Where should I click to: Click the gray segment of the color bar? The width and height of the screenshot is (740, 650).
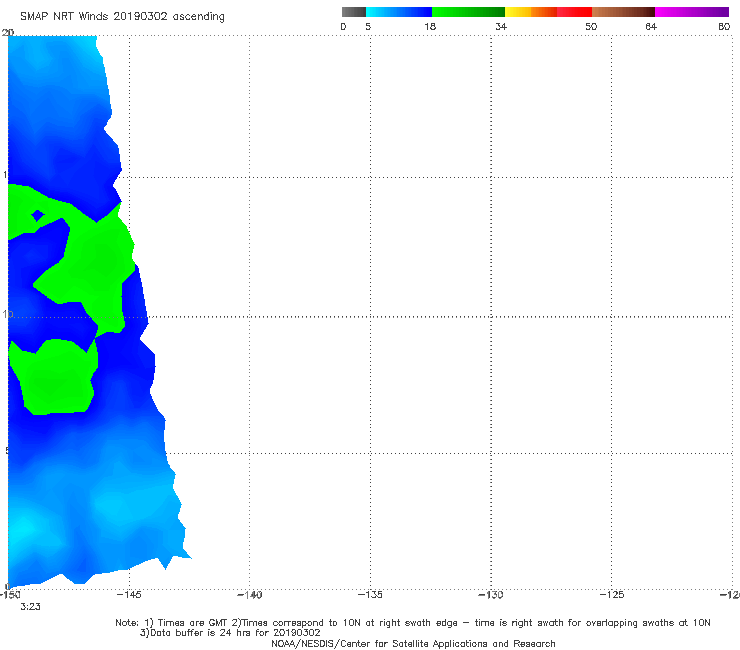354,12
